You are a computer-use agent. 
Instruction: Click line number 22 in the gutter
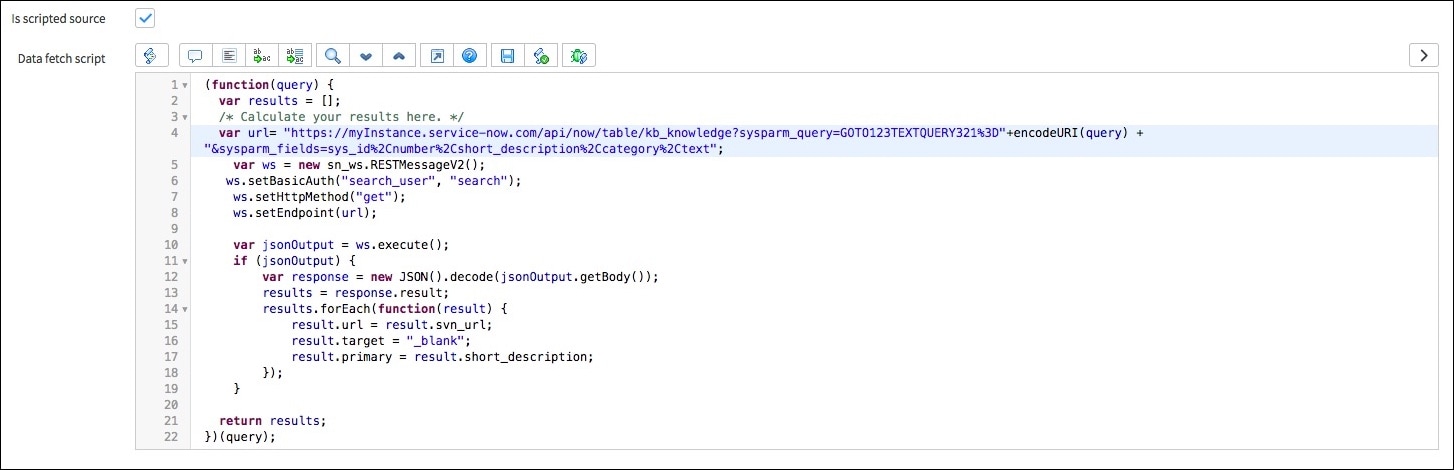coord(170,436)
